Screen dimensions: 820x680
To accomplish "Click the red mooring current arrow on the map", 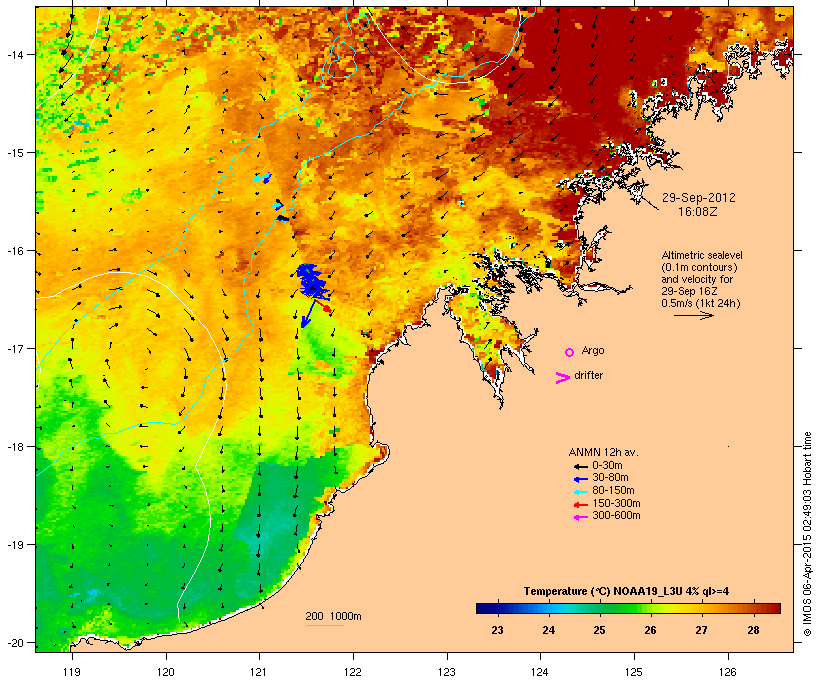I will [x=325, y=307].
